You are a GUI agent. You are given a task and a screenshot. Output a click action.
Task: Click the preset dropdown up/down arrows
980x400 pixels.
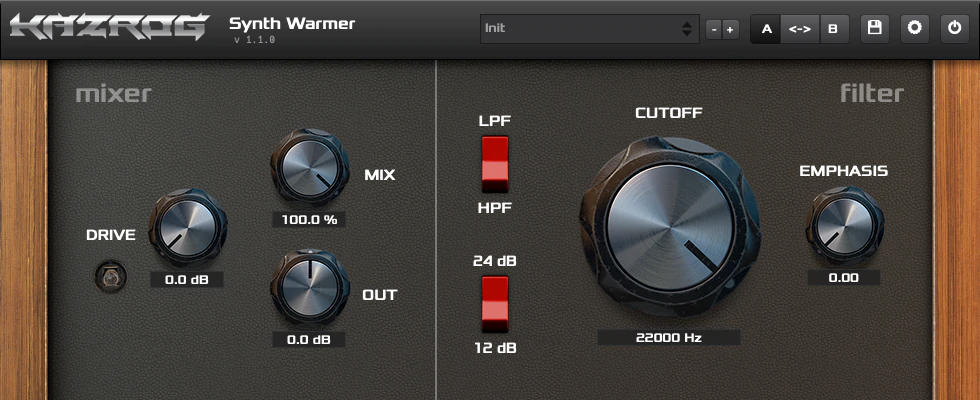pos(686,29)
